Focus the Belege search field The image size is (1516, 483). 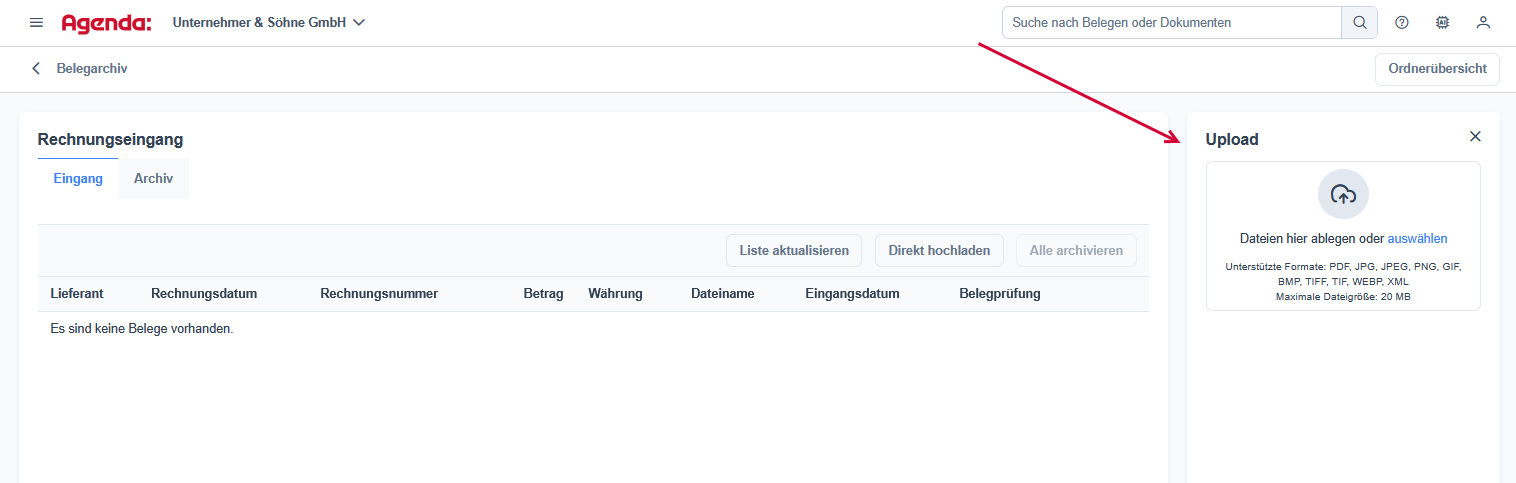(x=1171, y=22)
